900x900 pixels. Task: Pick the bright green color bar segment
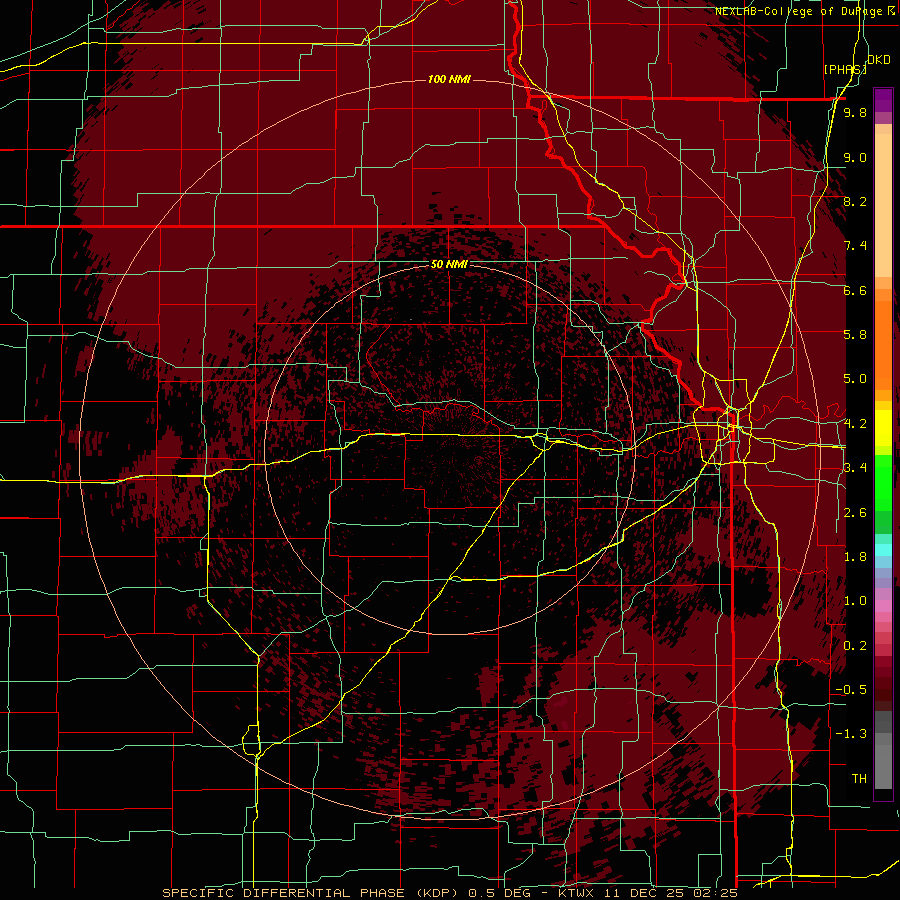[883, 482]
